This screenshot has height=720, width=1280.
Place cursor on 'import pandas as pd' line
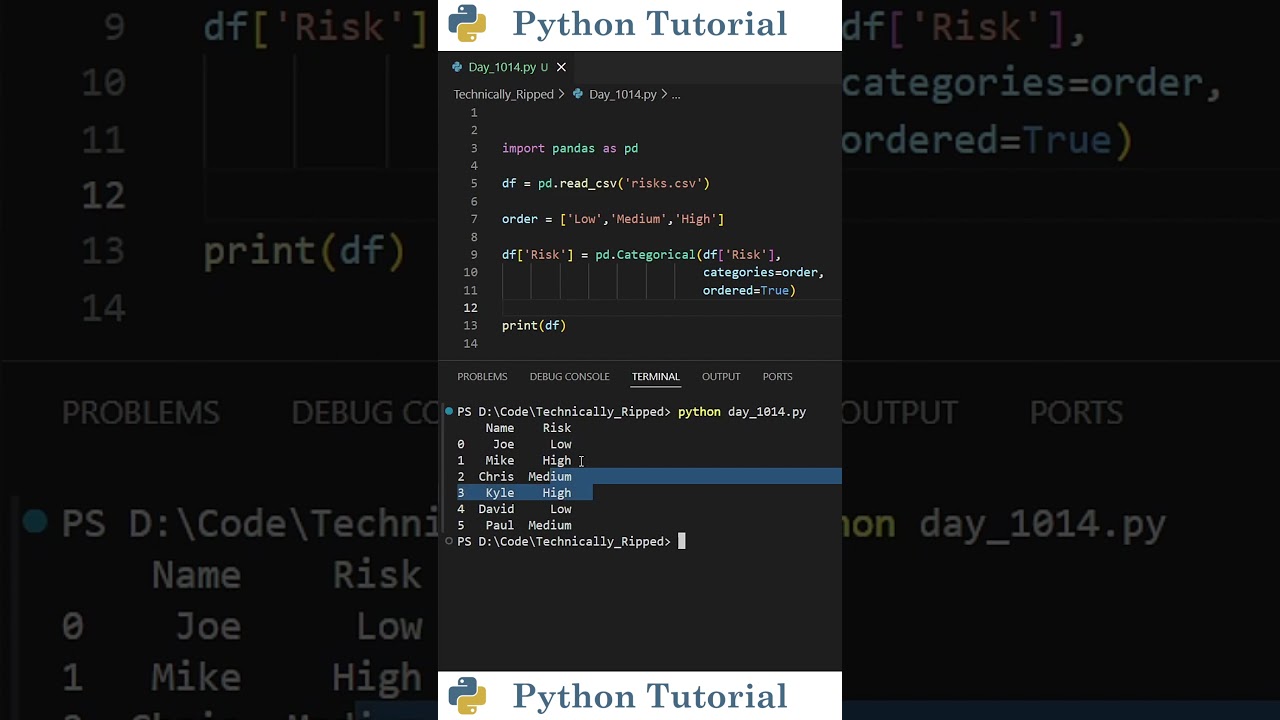(x=570, y=148)
